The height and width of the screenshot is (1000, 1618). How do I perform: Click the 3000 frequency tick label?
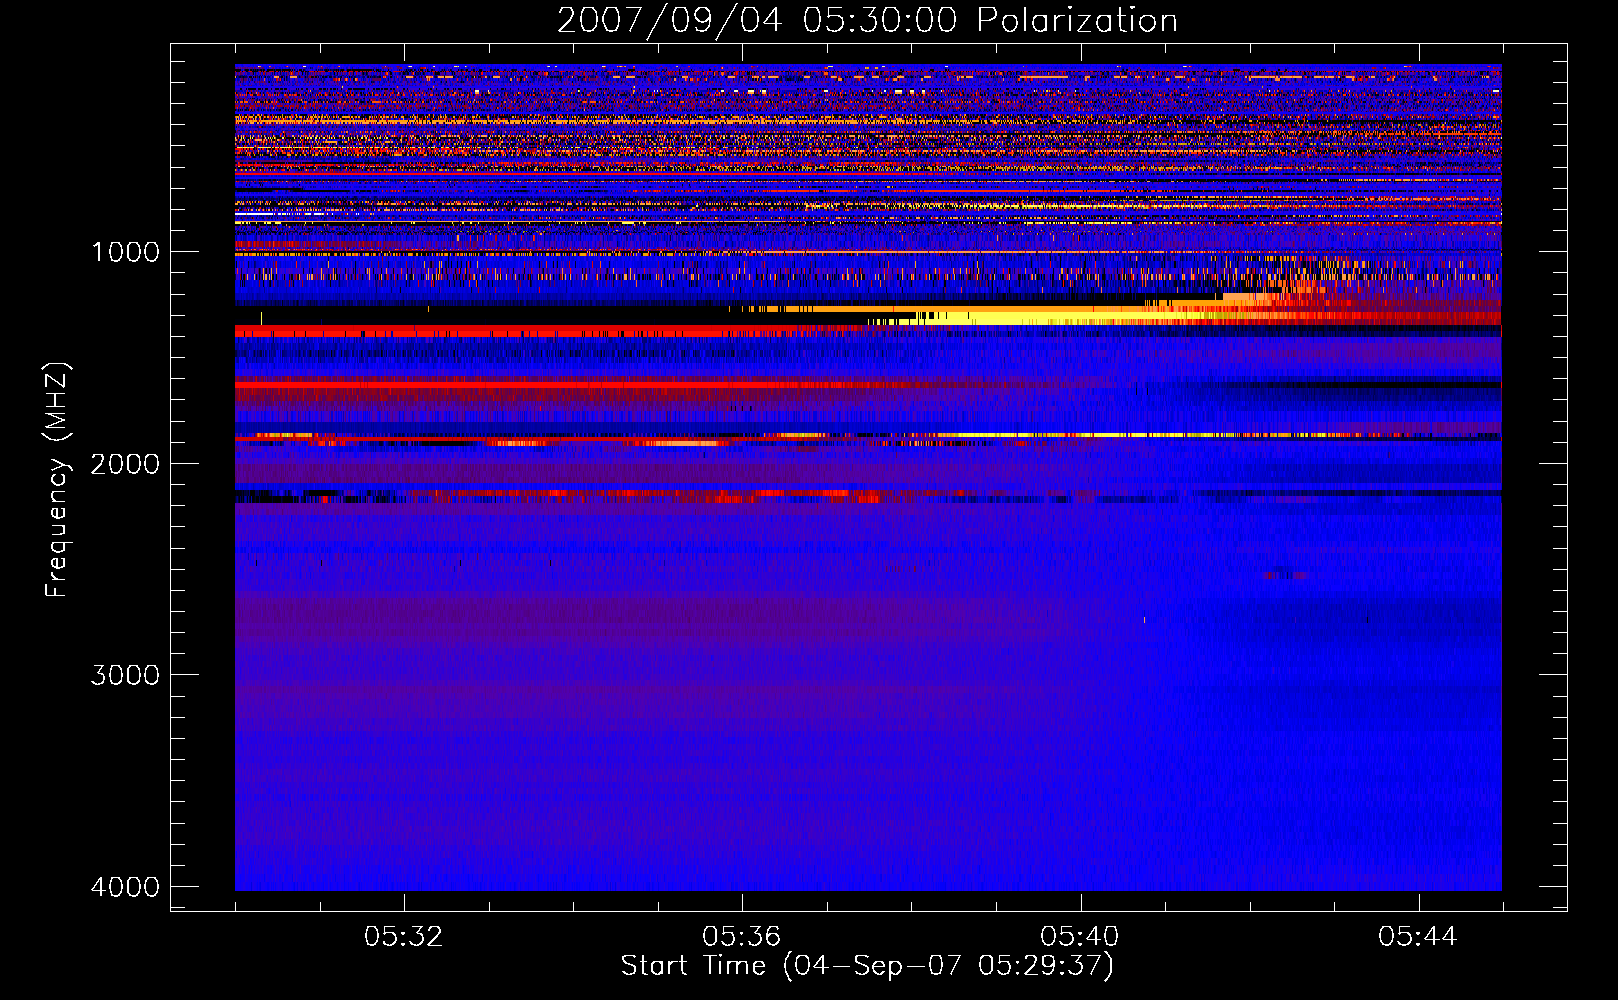tap(125, 675)
